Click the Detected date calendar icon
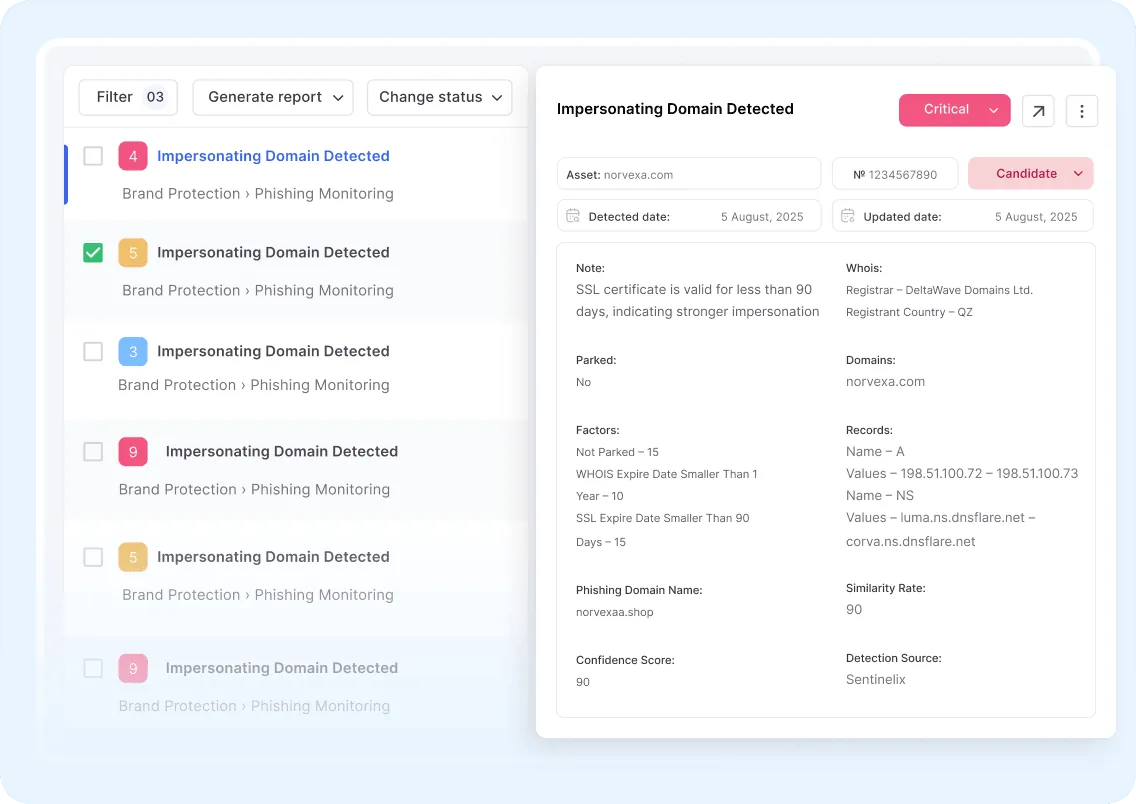Image resolution: width=1136 pixels, height=804 pixels. pos(573,216)
